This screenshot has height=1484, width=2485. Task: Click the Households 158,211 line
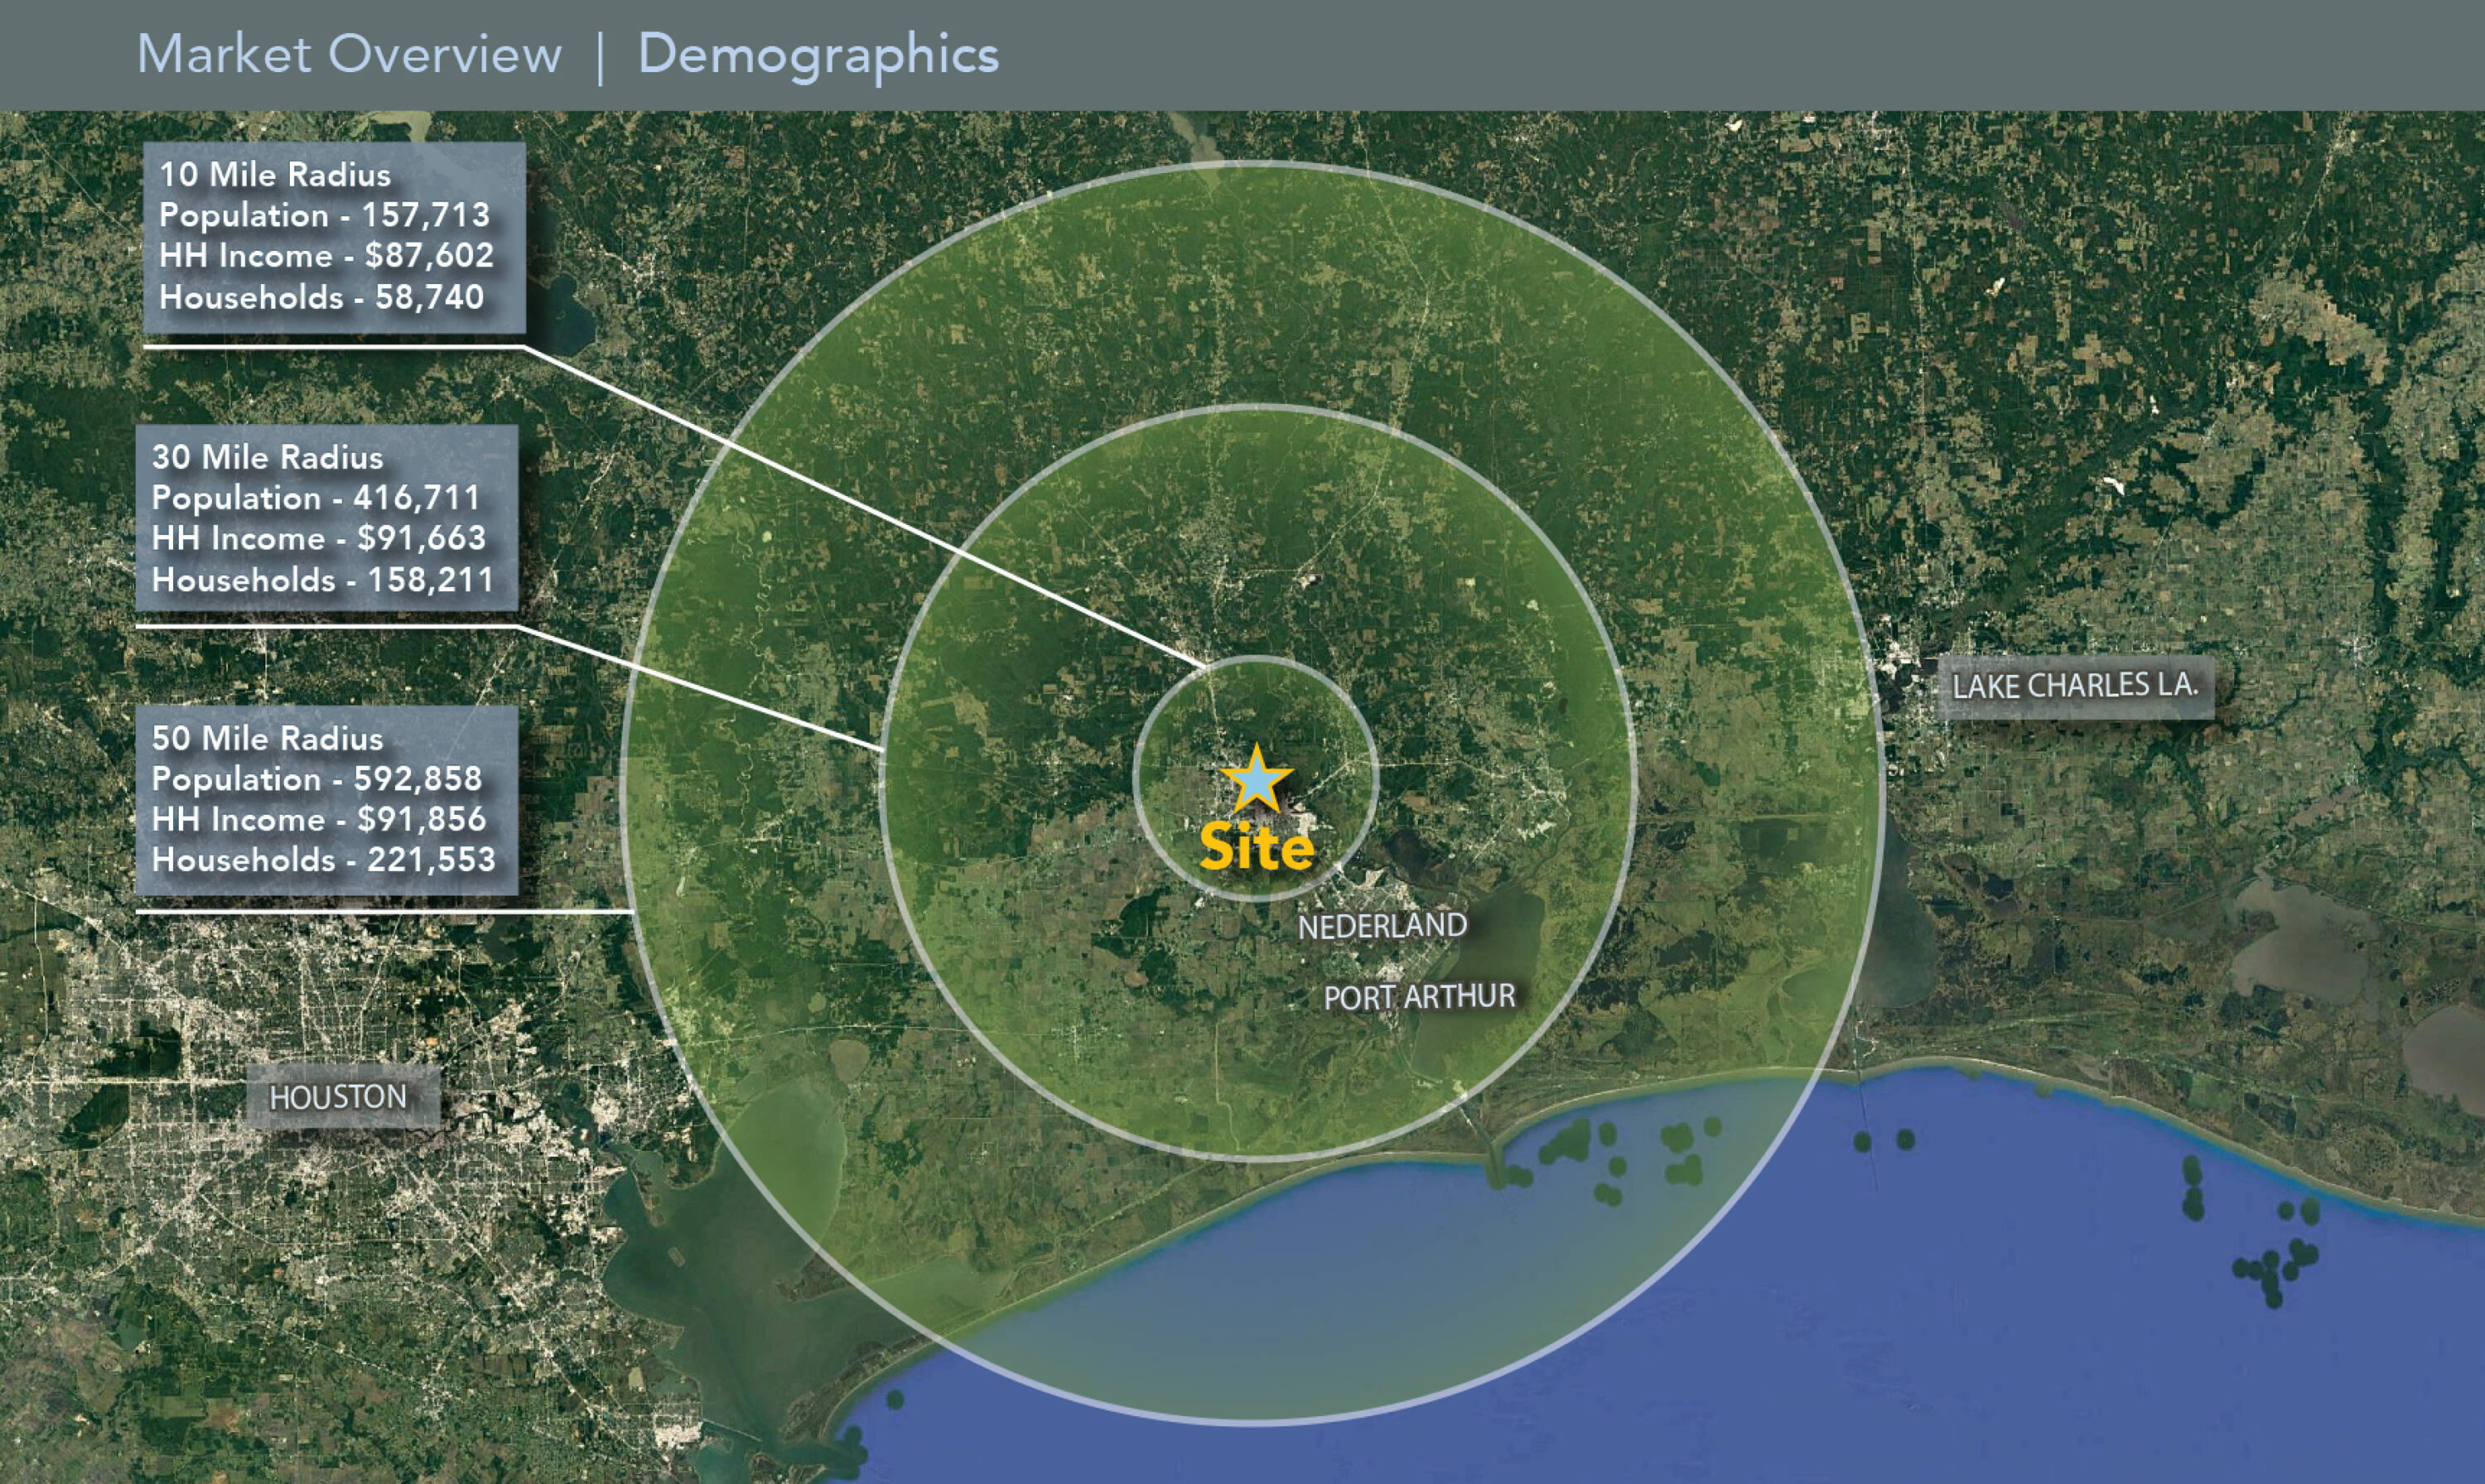[322, 580]
